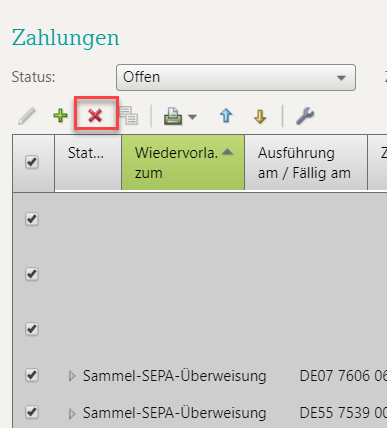Click the printer icon

point(173,116)
